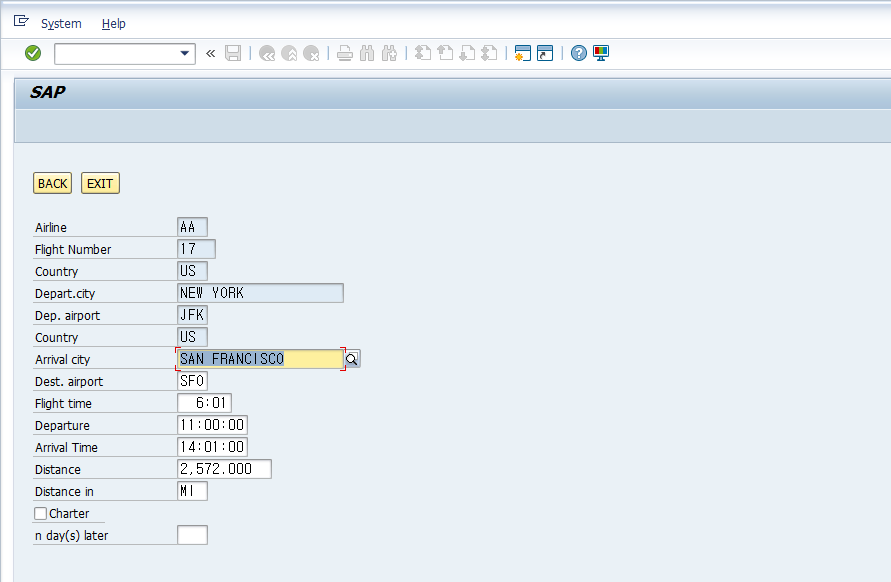
Task: Click the Airline label
Action: coord(51,228)
